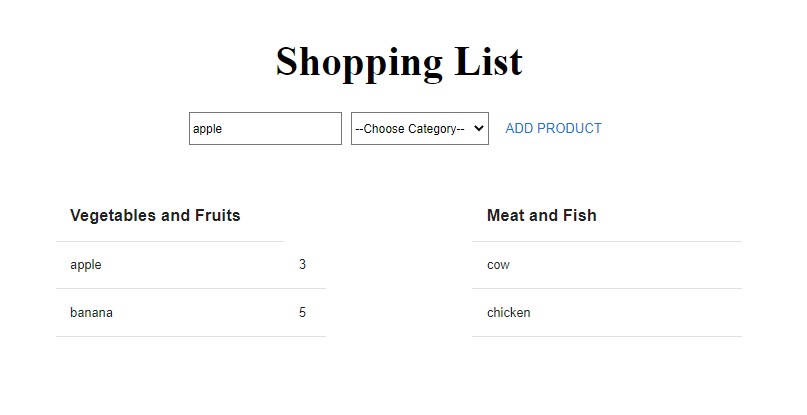Click the word Fish in the right heading
Viewport: 807px width, 415px height.
click(580, 215)
